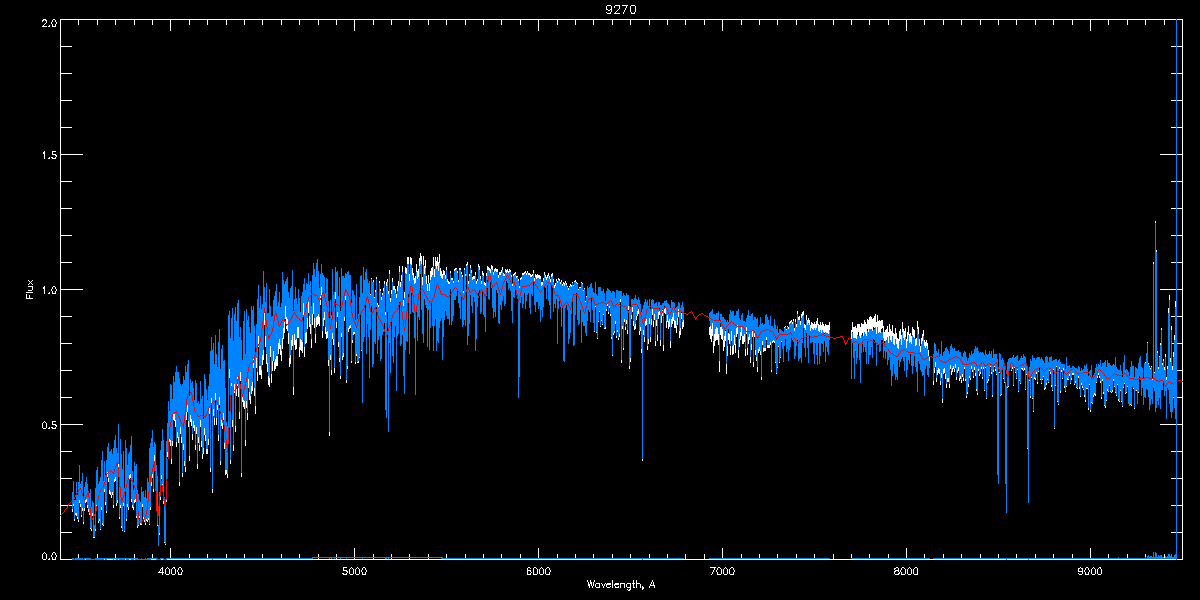Click the Wavelength, A x-axis label

pyautogui.click(x=621, y=585)
